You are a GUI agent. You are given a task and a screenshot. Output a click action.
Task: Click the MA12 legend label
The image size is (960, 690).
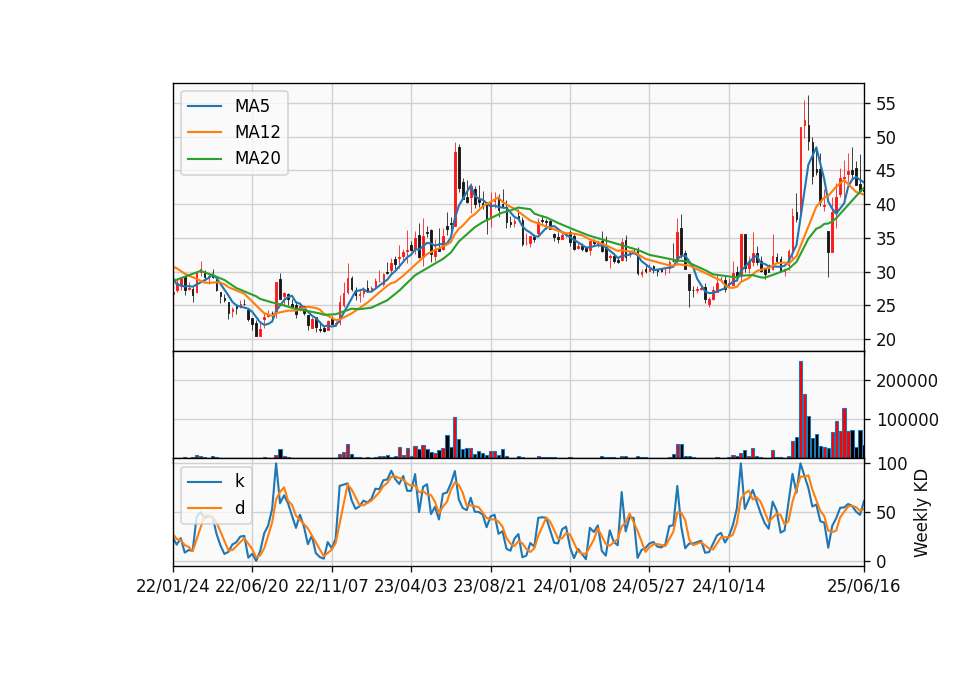point(257,132)
